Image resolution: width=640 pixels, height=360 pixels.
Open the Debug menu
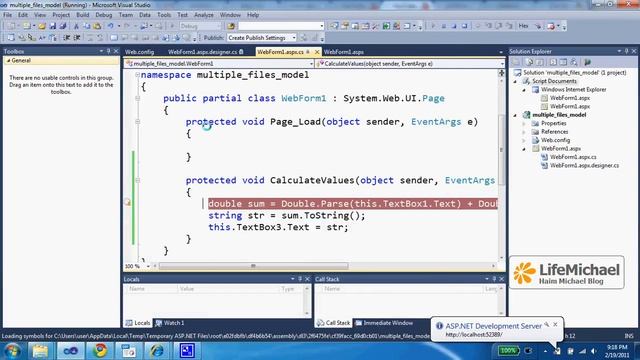[104, 15]
